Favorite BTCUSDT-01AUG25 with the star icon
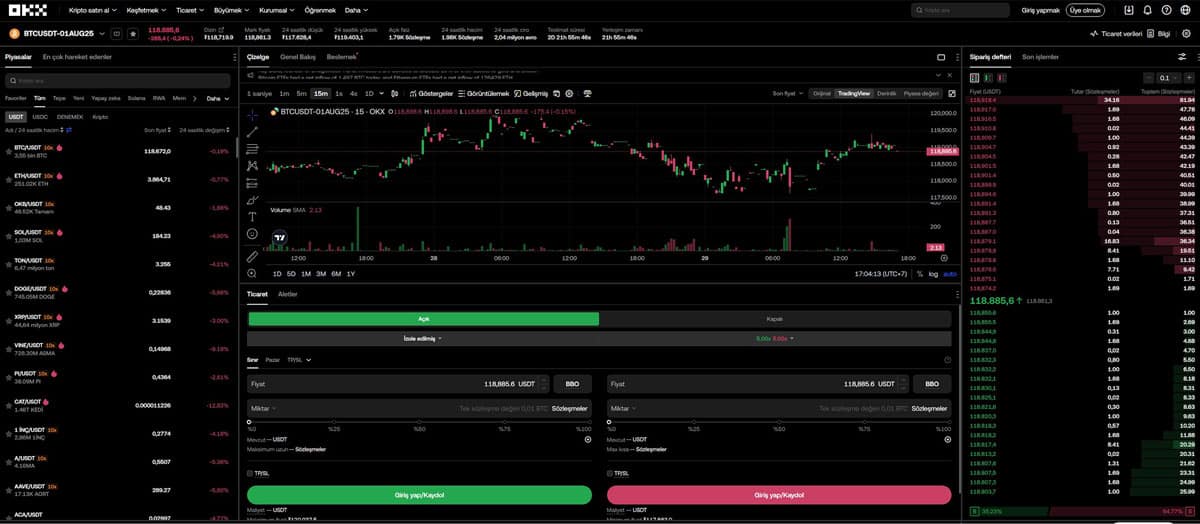The image size is (1200, 524). coord(132,34)
